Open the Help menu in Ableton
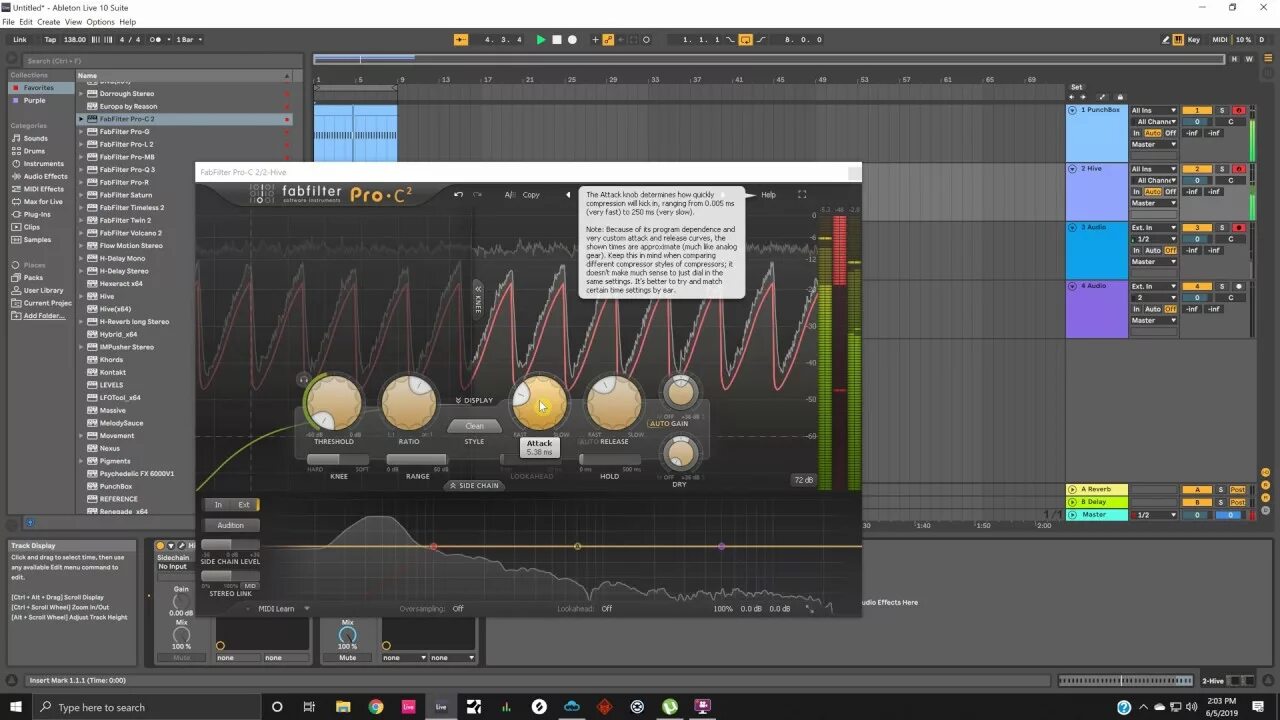 127,22
